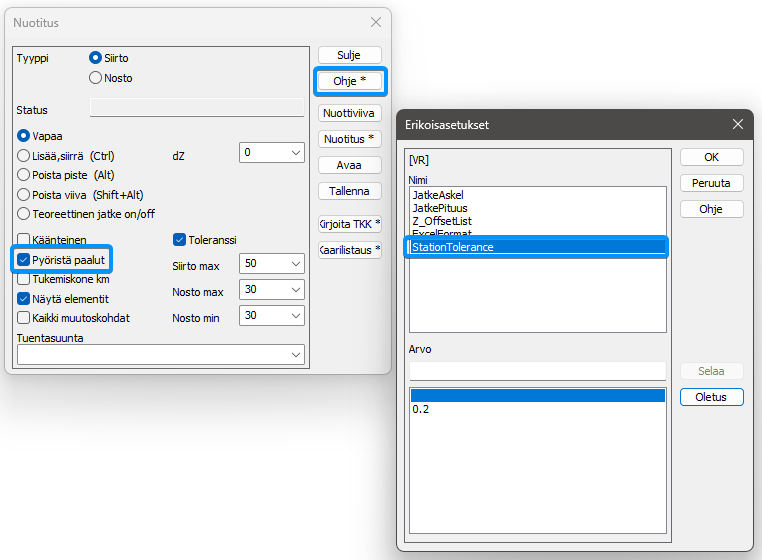
Task: Pick the 0.2 value in Arvo list
Action: (421, 410)
